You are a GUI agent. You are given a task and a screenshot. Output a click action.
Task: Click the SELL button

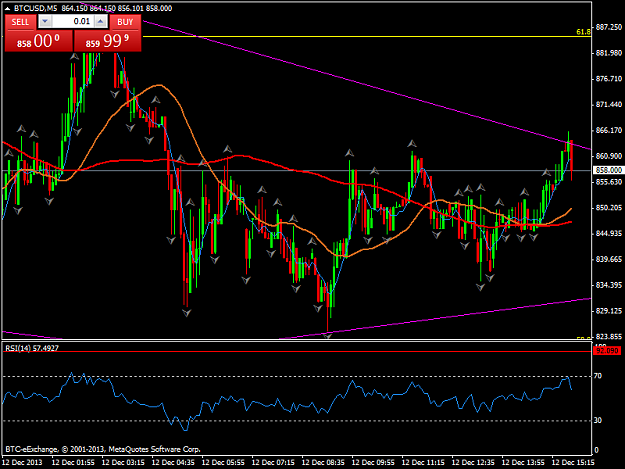click(x=20, y=22)
